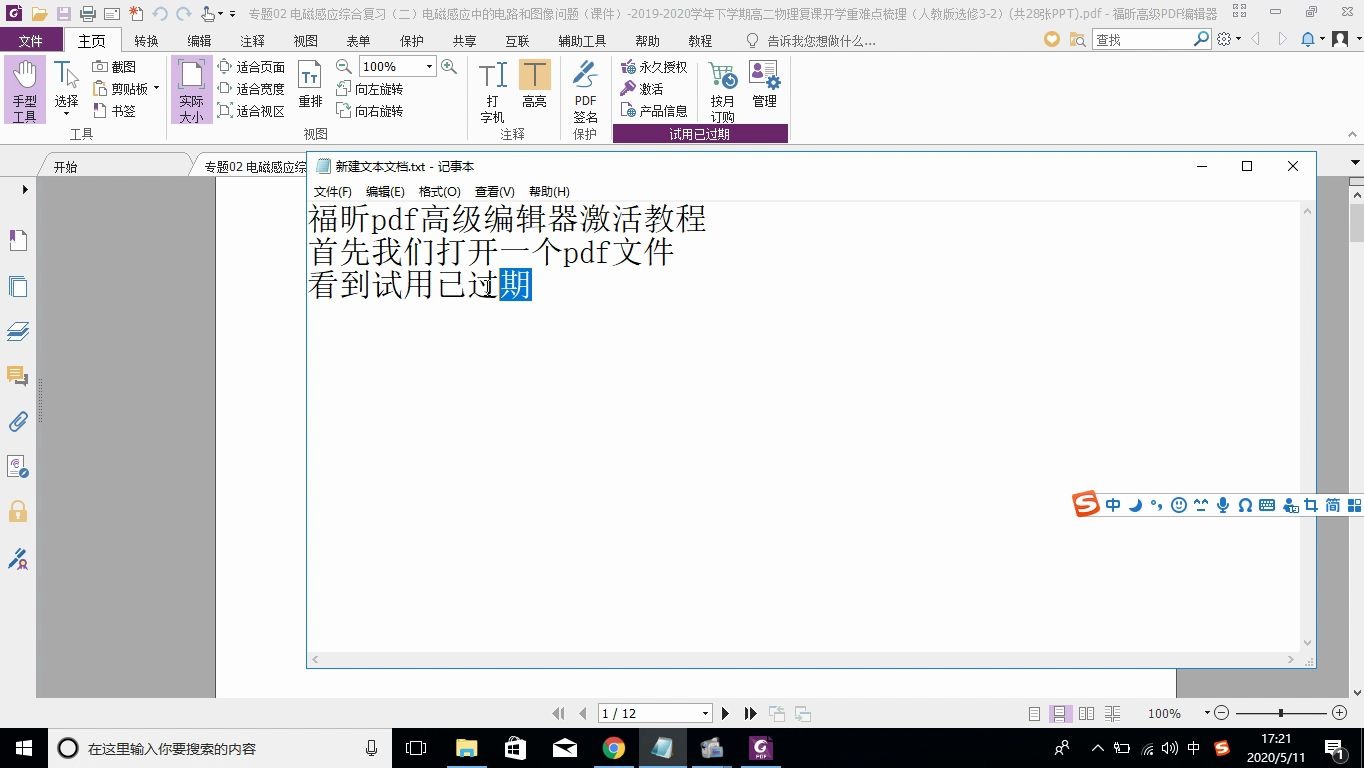The height and width of the screenshot is (768, 1364).
Task: Open Notepad's File (文件(F)) menu
Action: tap(333, 191)
